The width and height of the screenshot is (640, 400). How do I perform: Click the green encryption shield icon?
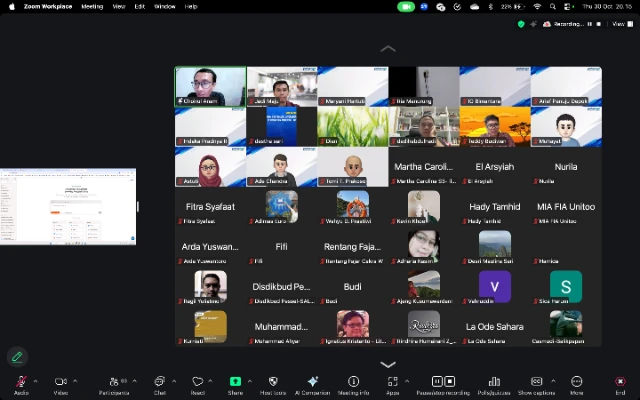coord(521,24)
